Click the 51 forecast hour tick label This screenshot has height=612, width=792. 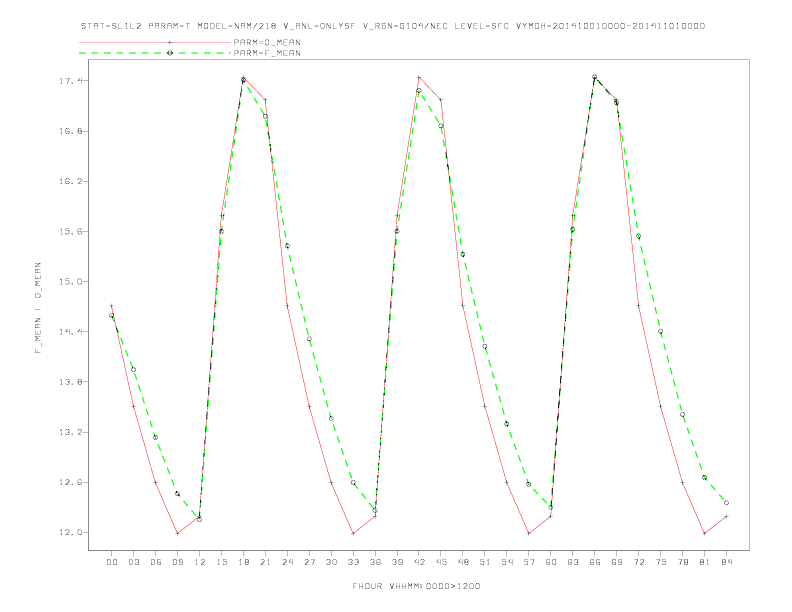(485, 562)
